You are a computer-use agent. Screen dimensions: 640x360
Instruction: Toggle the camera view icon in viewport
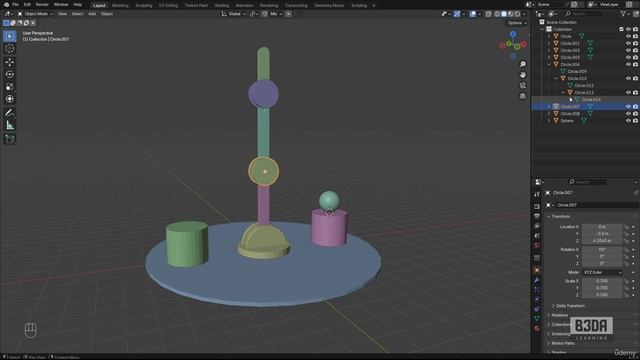[523, 85]
